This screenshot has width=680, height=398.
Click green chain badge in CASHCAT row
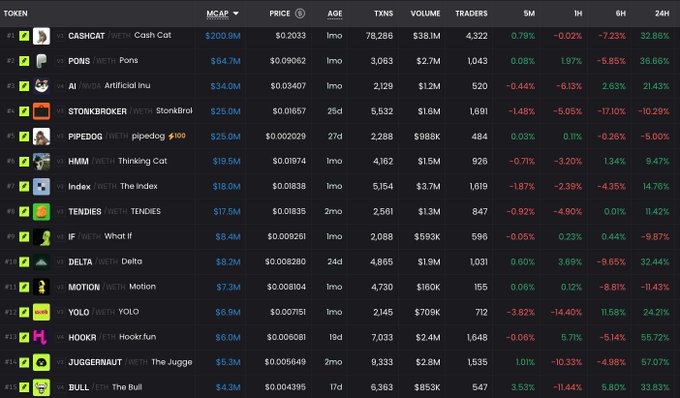[24, 36]
